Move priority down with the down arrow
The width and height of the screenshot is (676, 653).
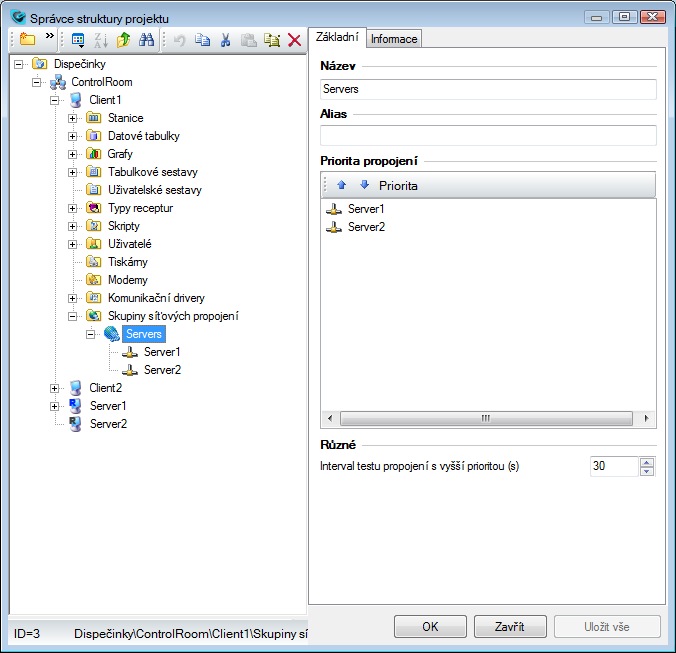tap(364, 185)
